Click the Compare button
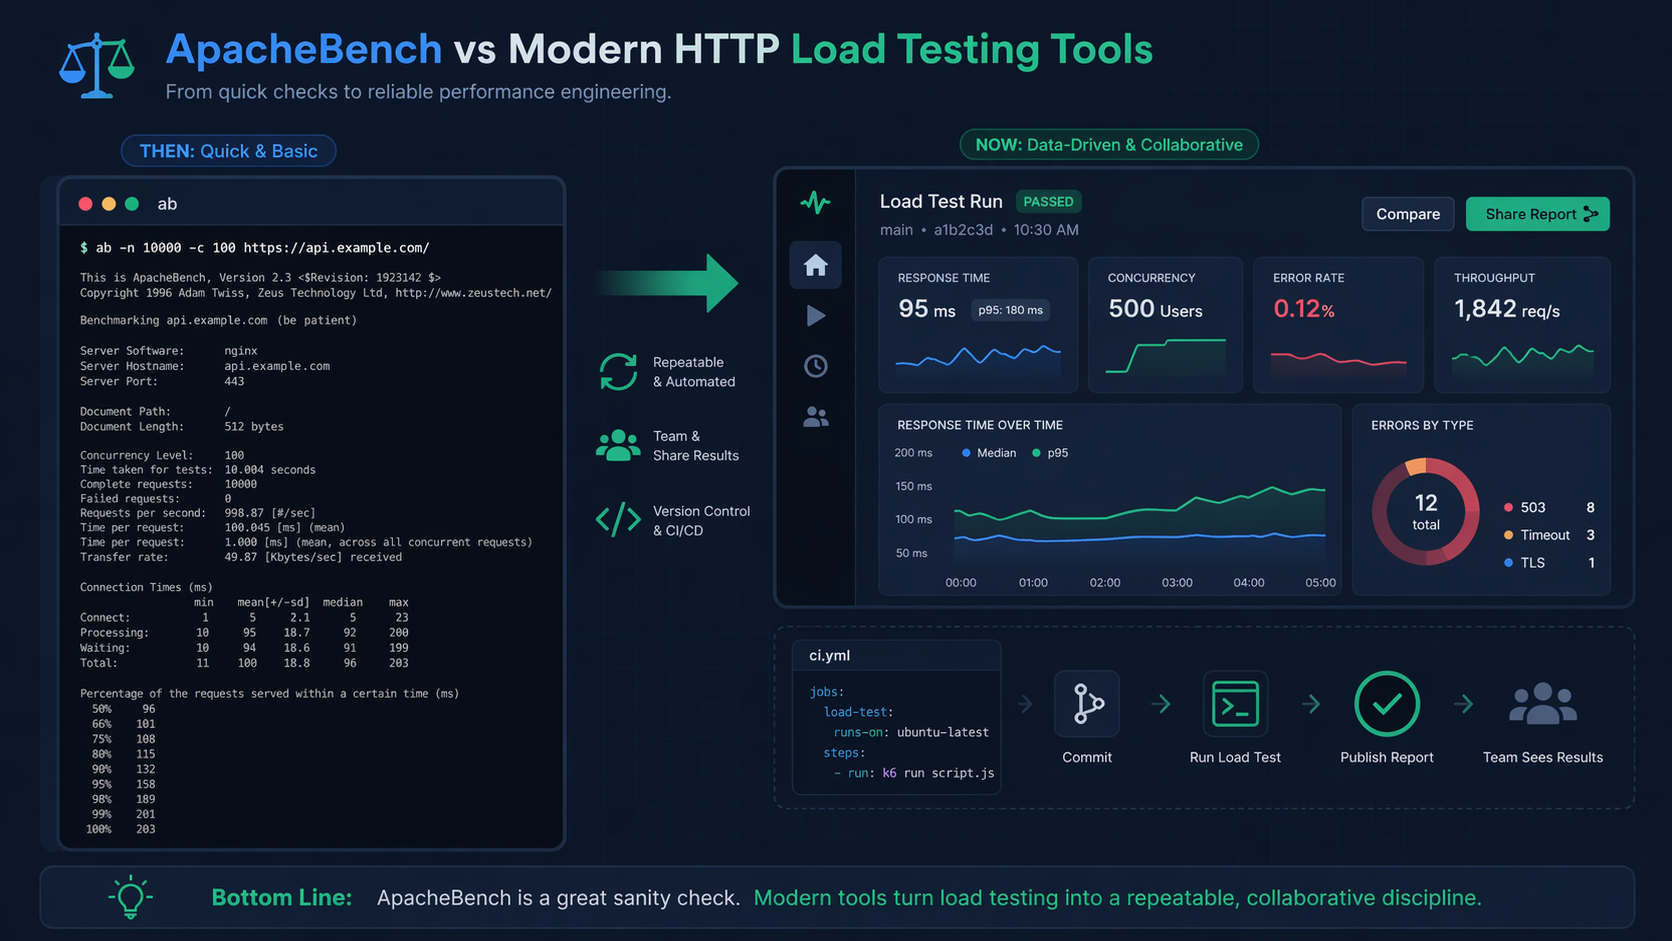The image size is (1672, 941). tap(1407, 214)
